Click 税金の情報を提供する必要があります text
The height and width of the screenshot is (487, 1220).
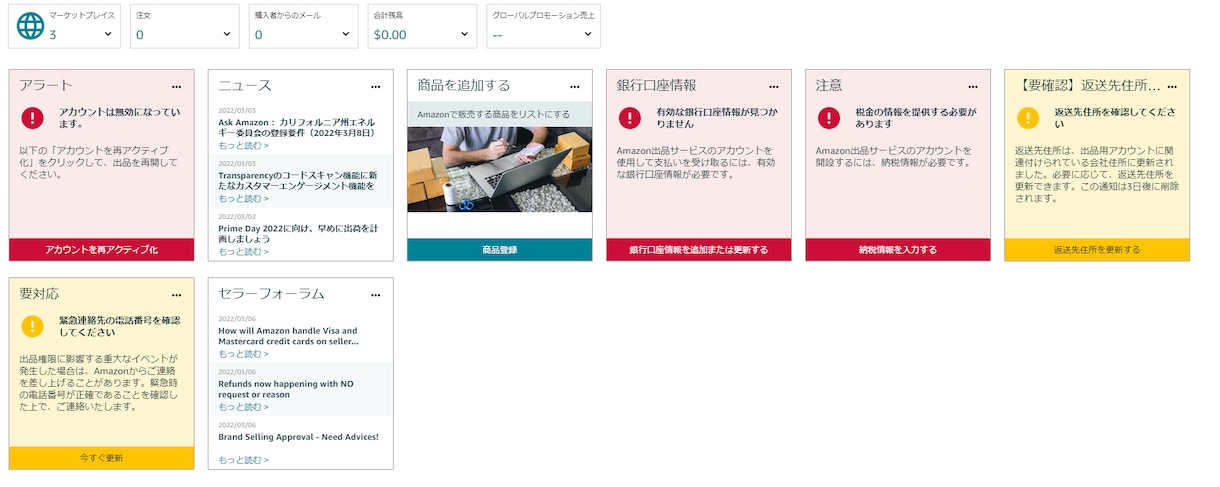pos(915,118)
